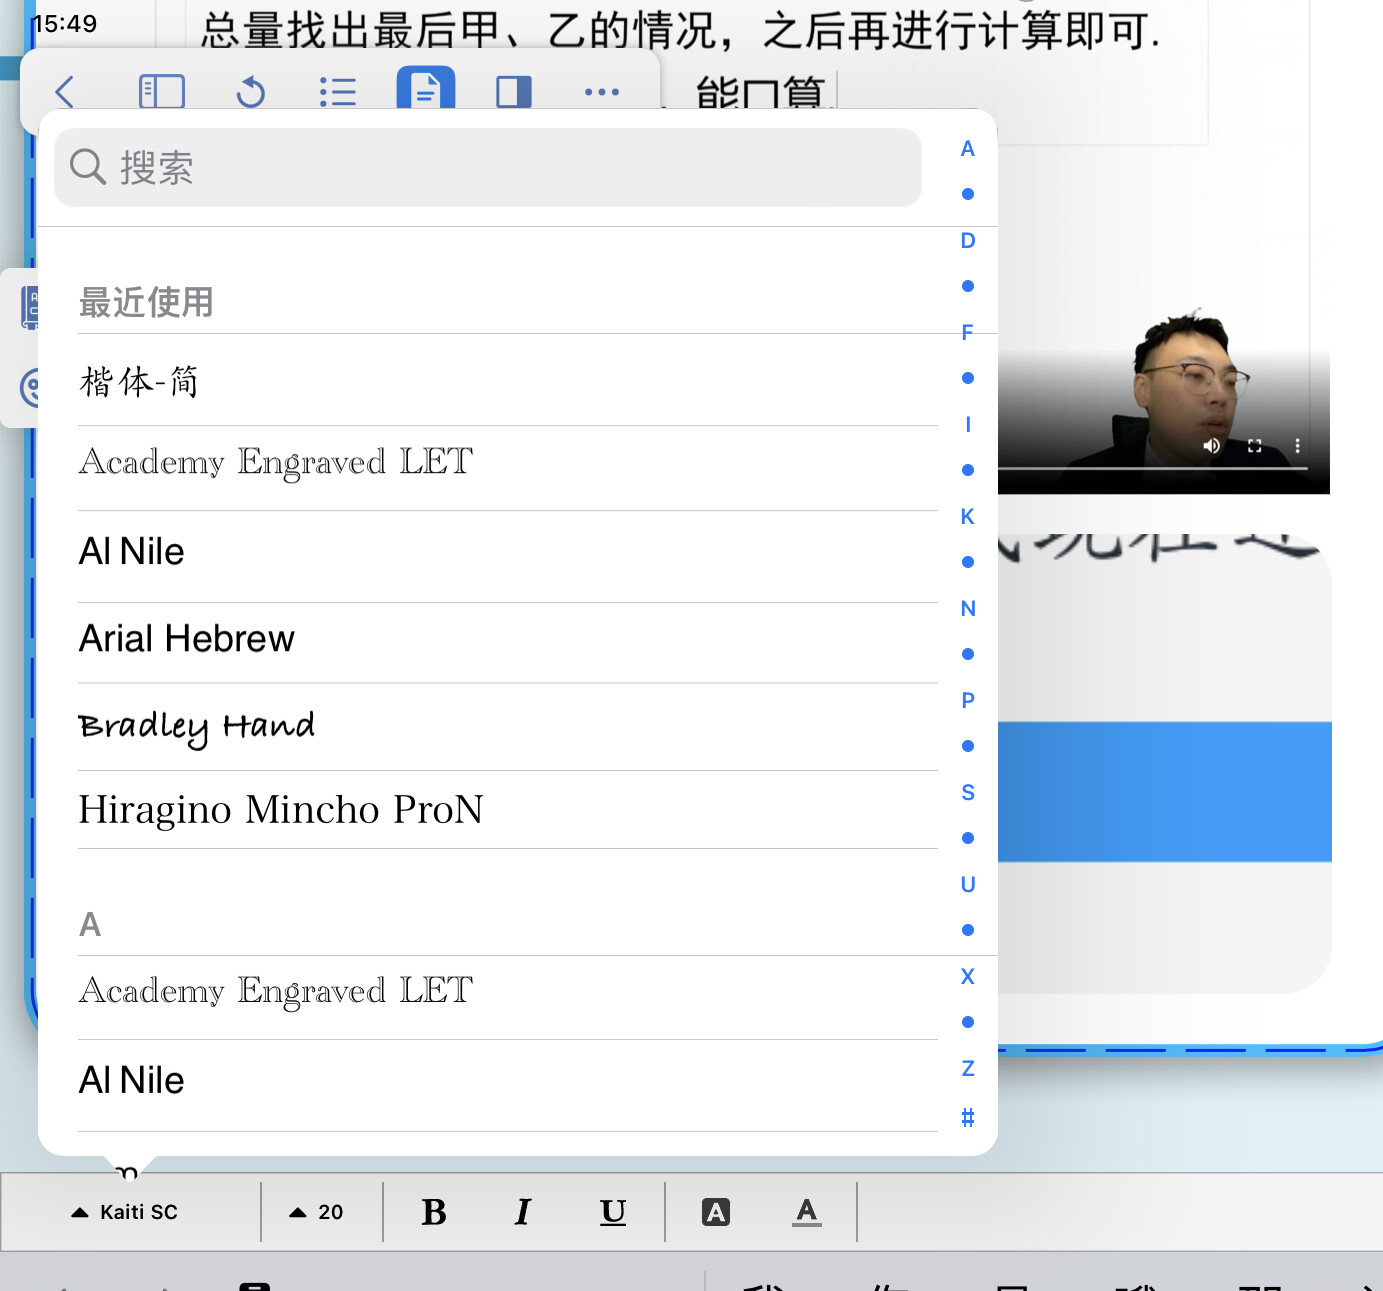
Task: Toggle the right split panel icon
Action: point(514,92)
